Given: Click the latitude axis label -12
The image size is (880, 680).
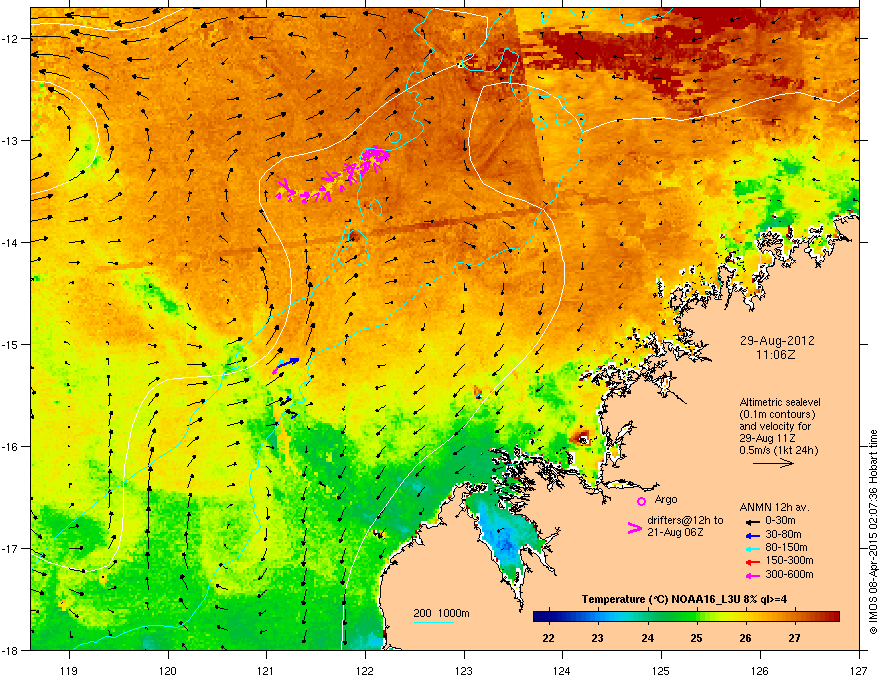Looking at the screenshot, I should [x=11, y=38].
